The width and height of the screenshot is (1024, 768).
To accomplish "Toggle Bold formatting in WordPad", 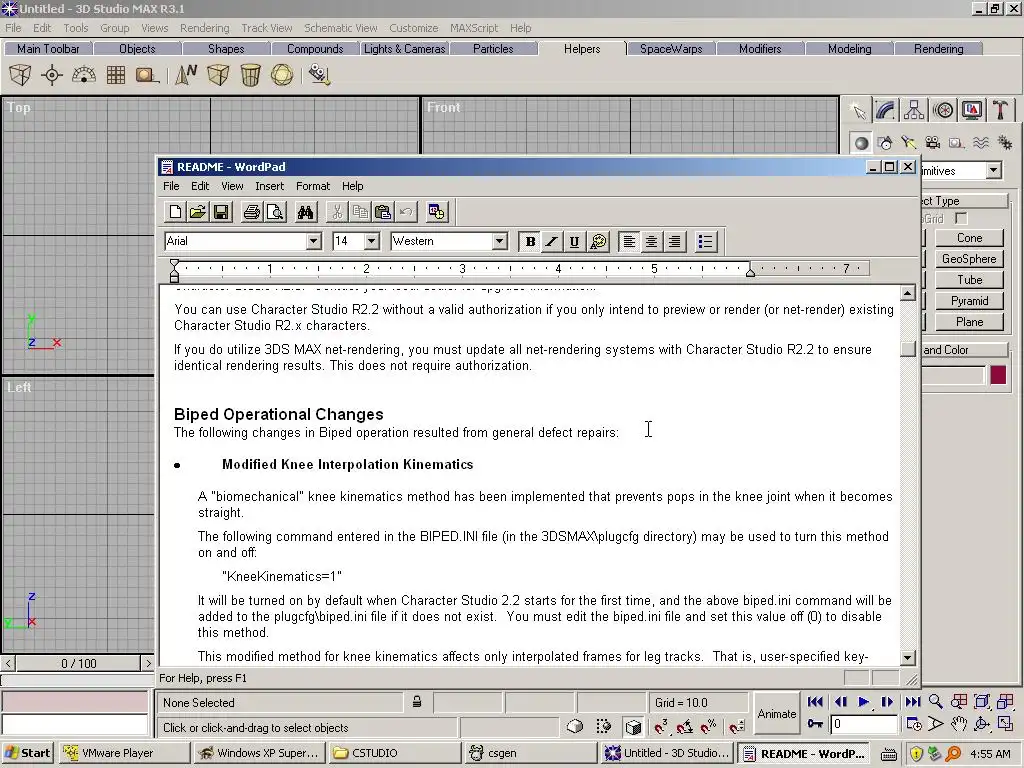I will click(x=530, y=242).
